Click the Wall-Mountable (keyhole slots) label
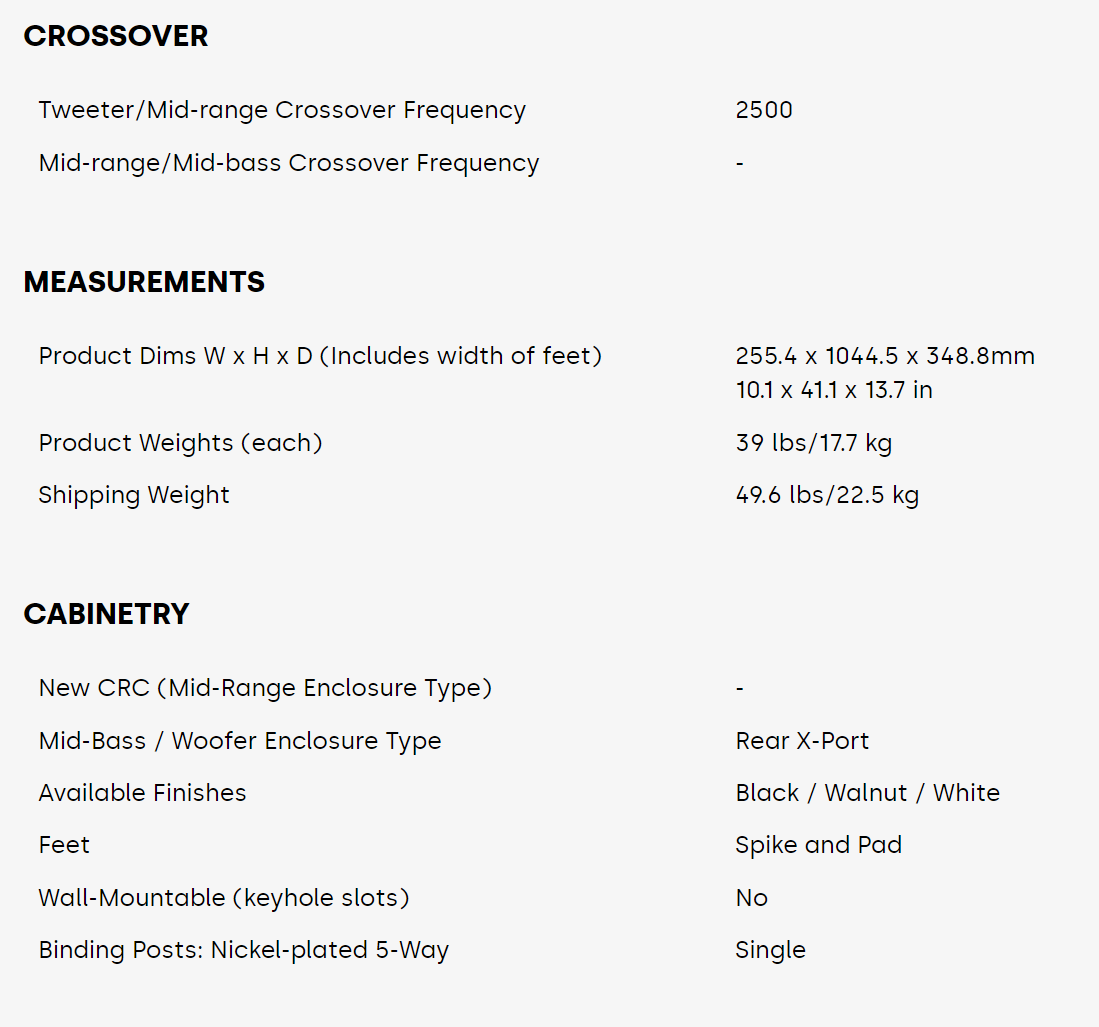The width and height of the screenshot is (1099, 1027). tap(224, 898)
